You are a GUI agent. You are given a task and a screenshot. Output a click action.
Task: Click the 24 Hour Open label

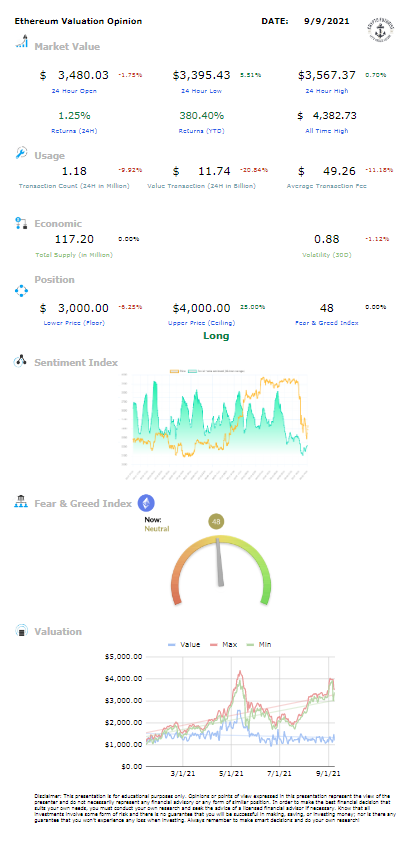pos(74,91)
